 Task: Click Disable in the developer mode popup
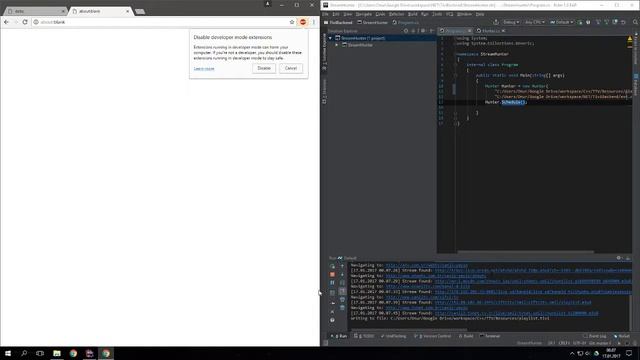264,68
